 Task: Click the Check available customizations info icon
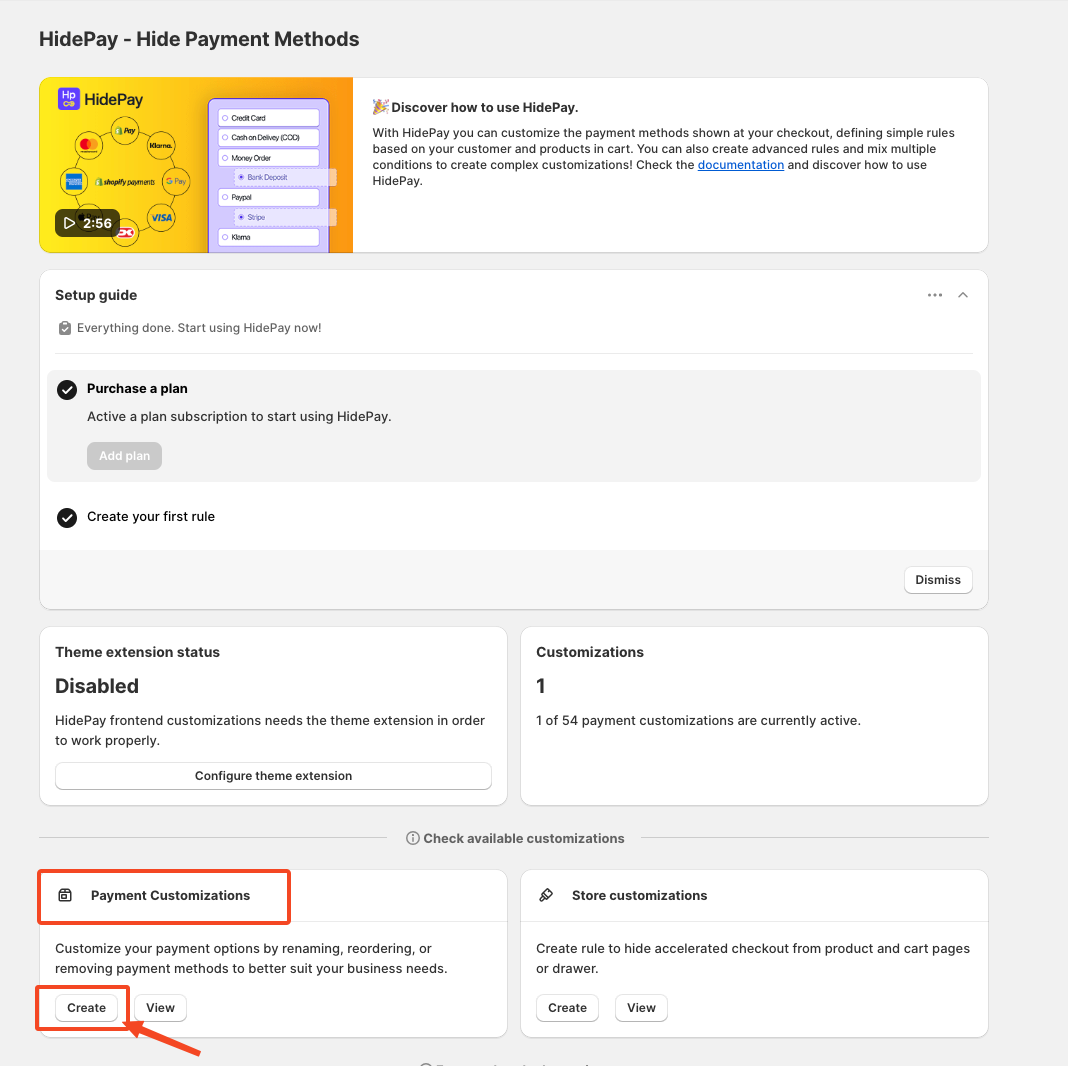point(413,838)
